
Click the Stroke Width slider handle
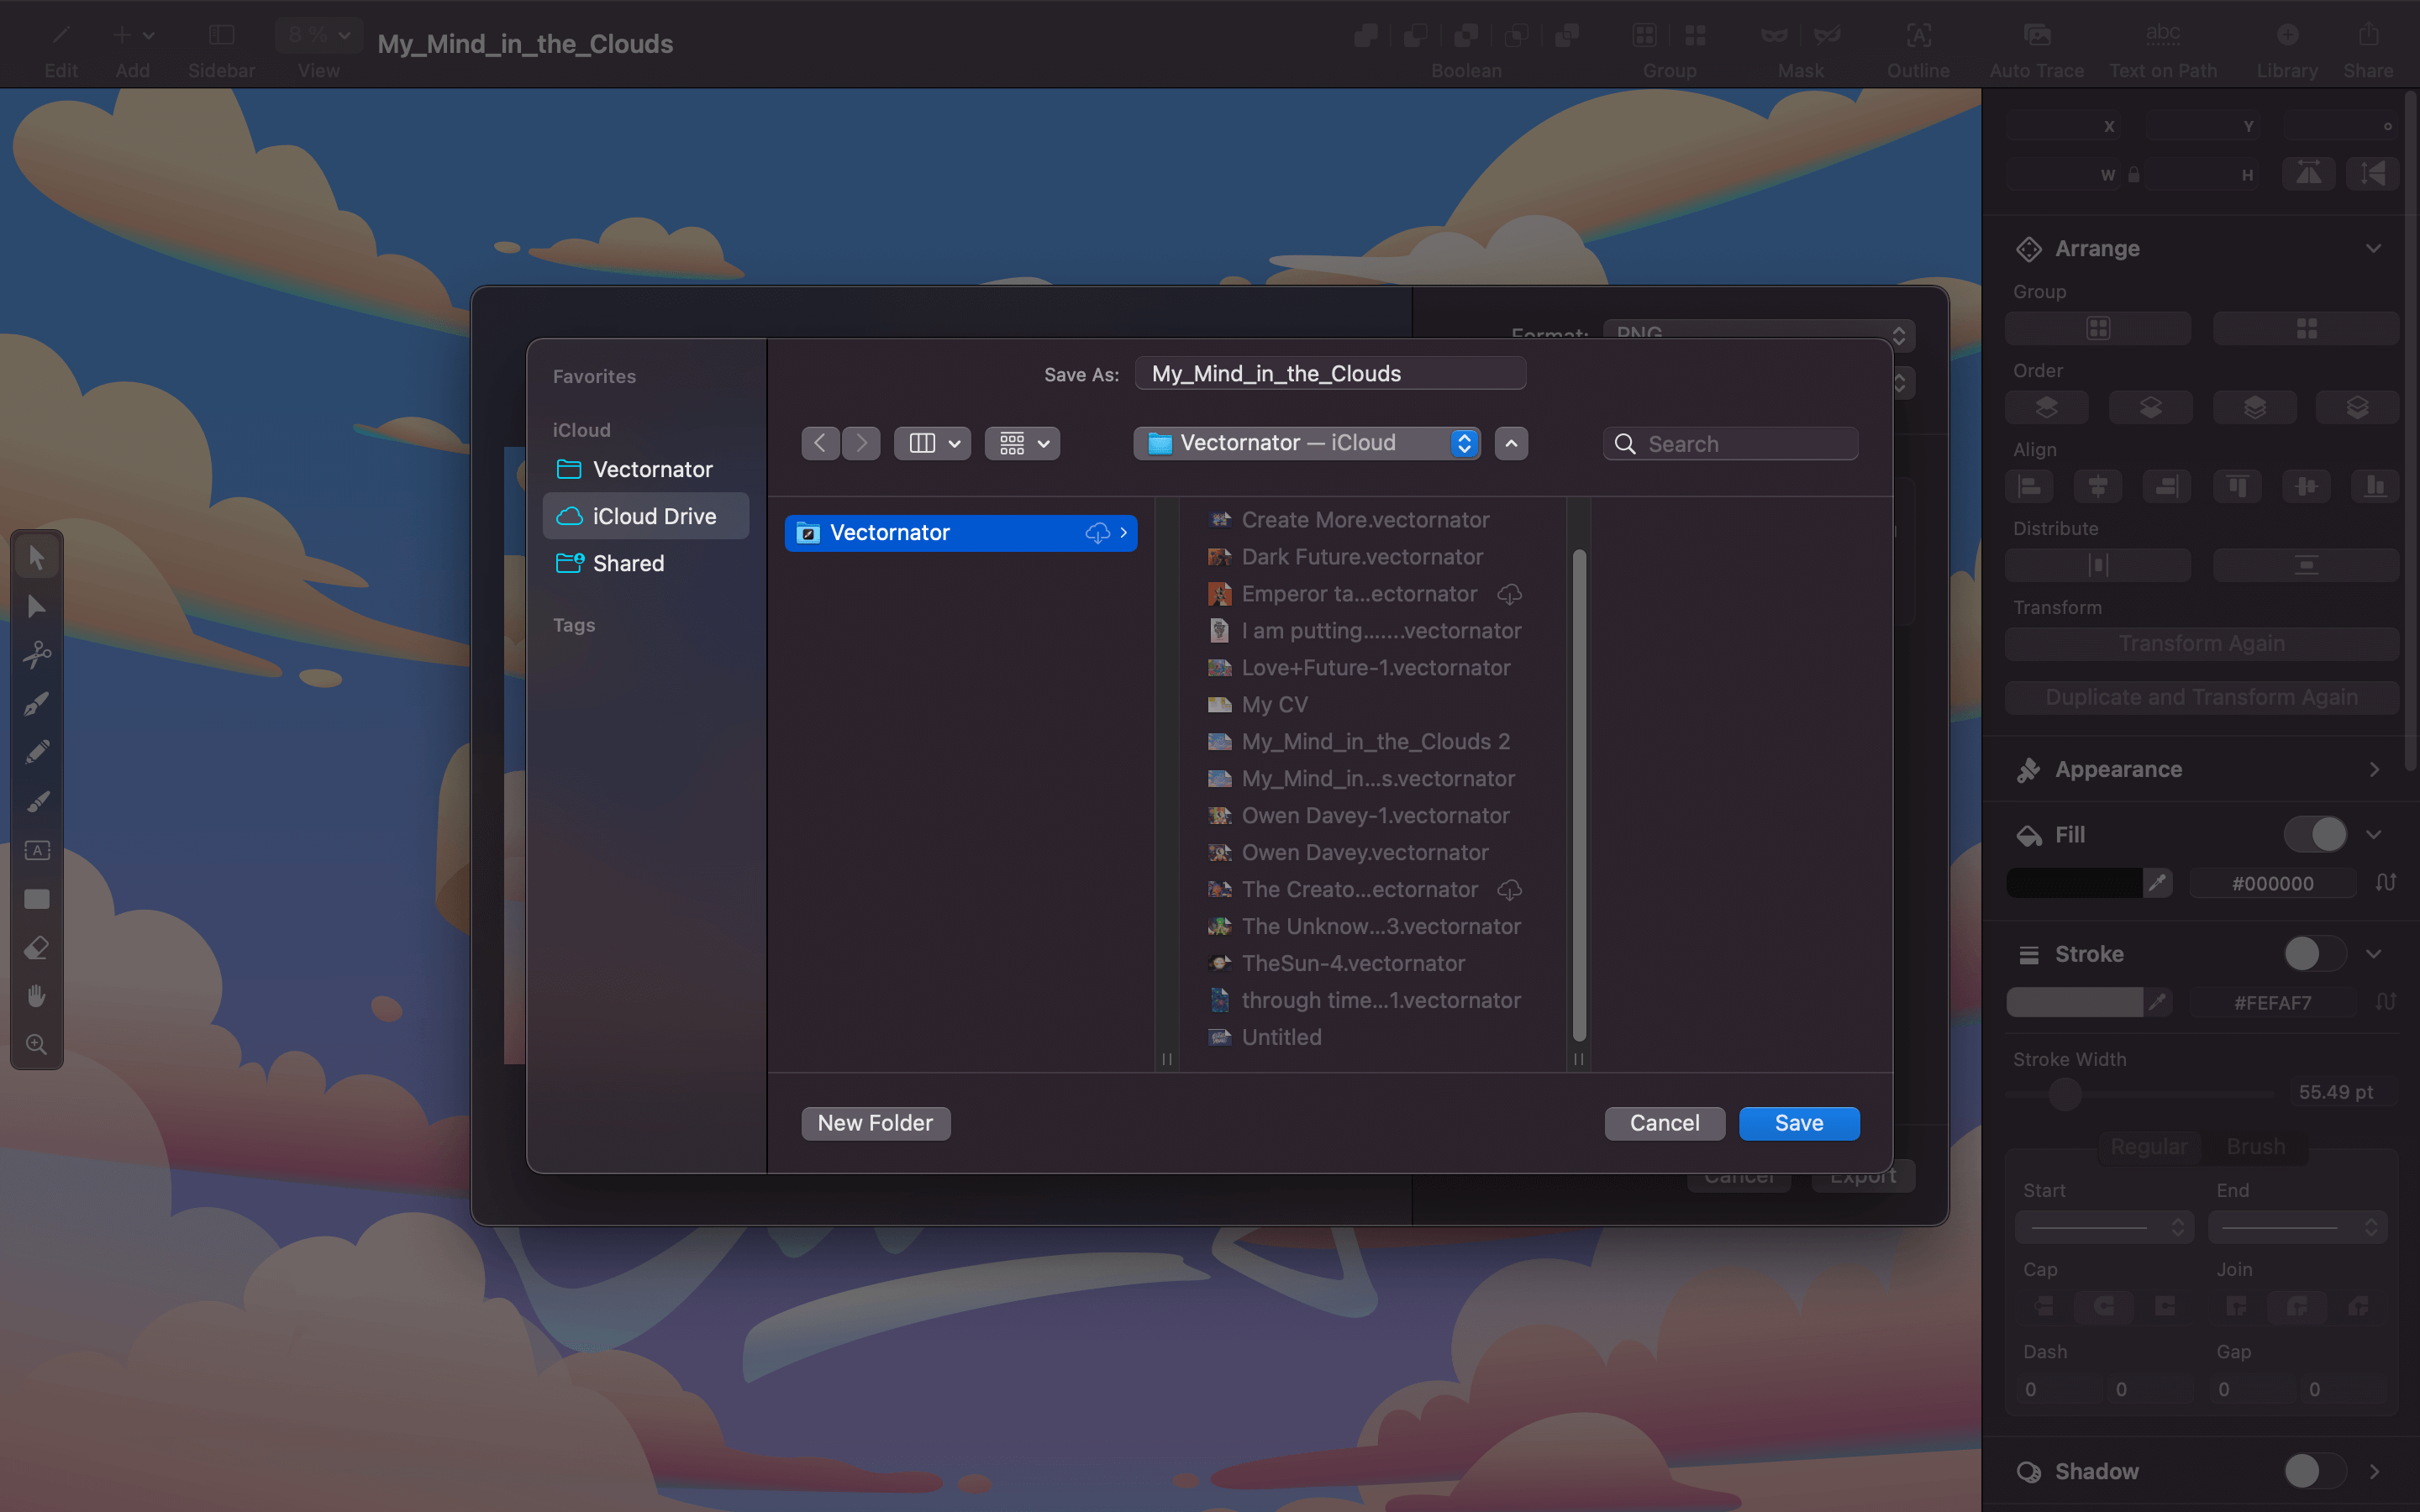[2065, 1094]
